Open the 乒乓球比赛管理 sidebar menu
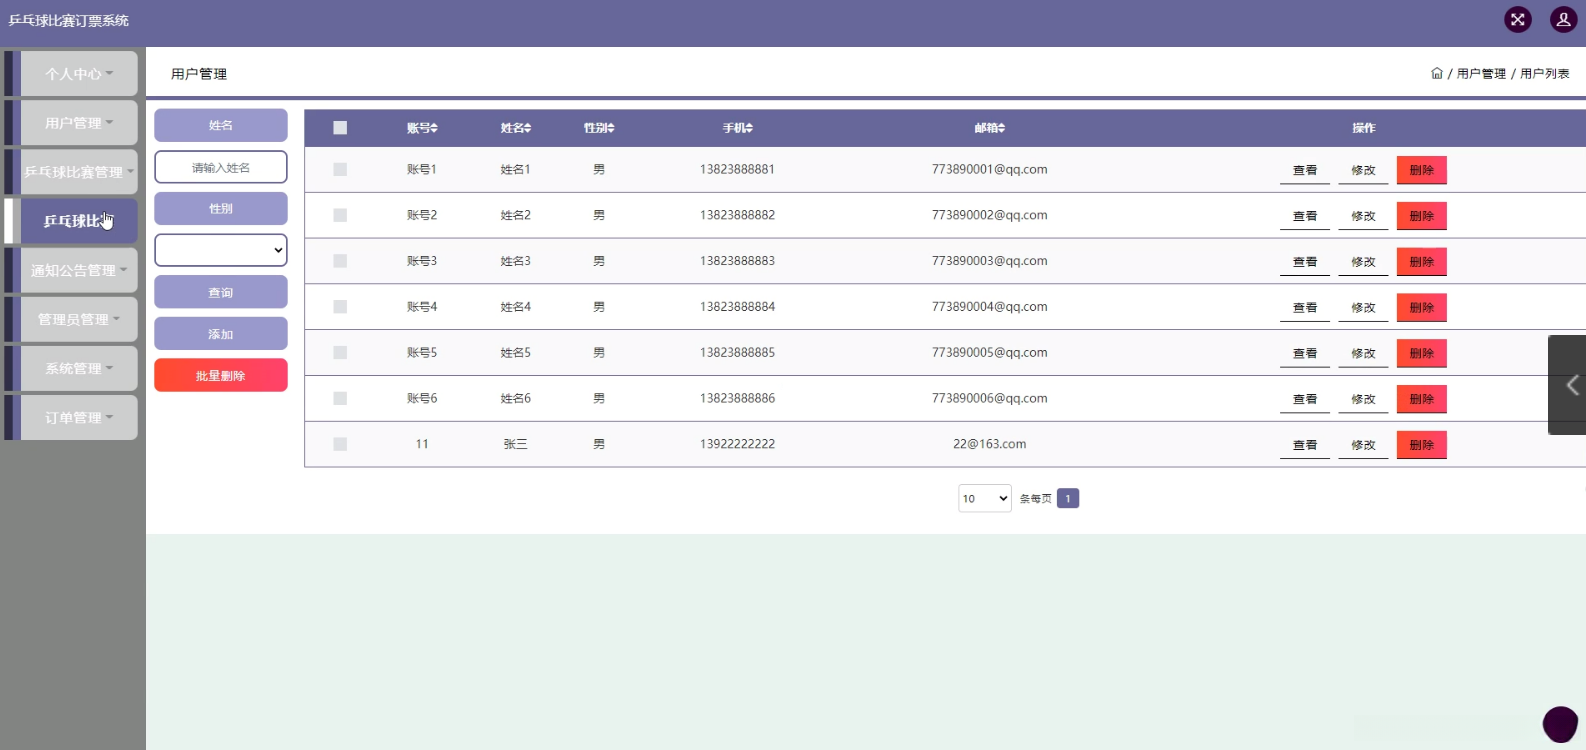The width and height of the screenshot is (1586, 750). click(79, 172)
